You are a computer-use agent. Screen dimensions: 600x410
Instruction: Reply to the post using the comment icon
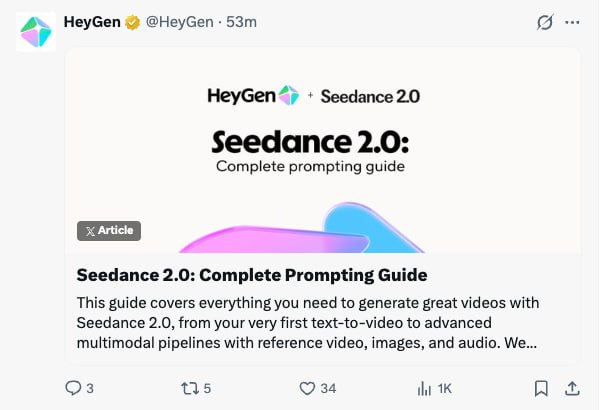72,388
